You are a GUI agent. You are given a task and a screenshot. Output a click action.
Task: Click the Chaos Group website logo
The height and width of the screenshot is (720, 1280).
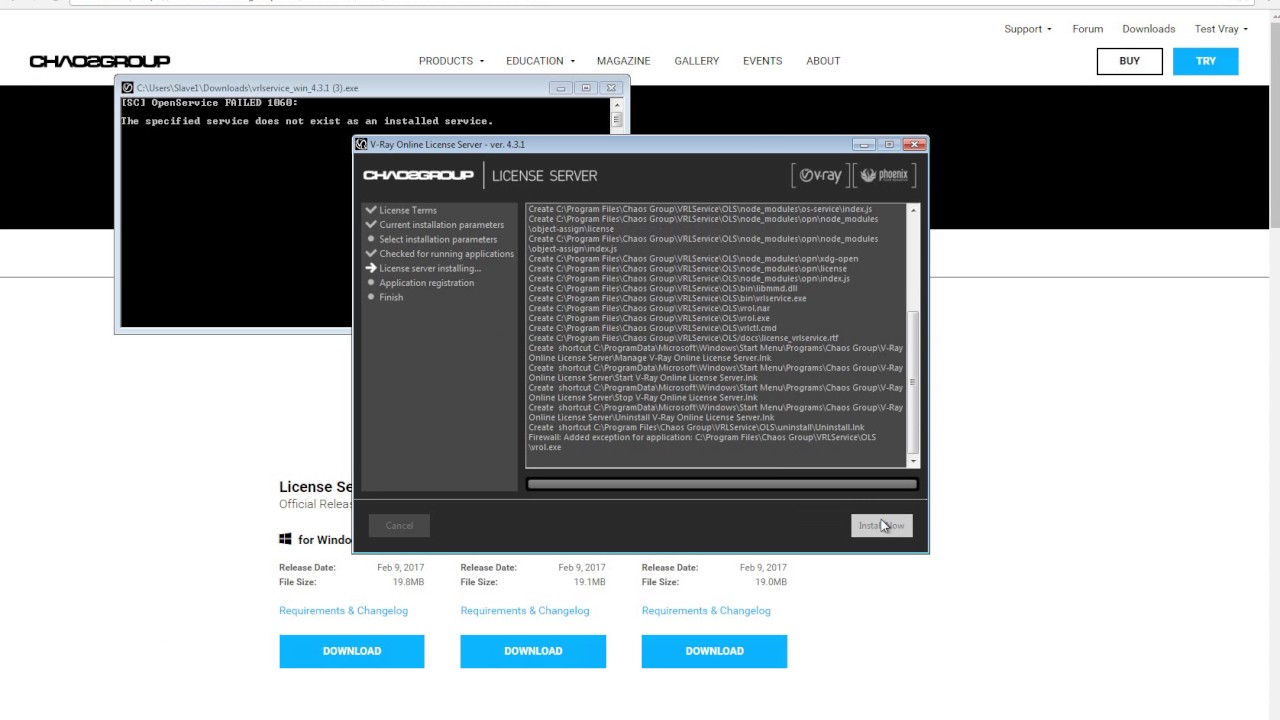100,61
